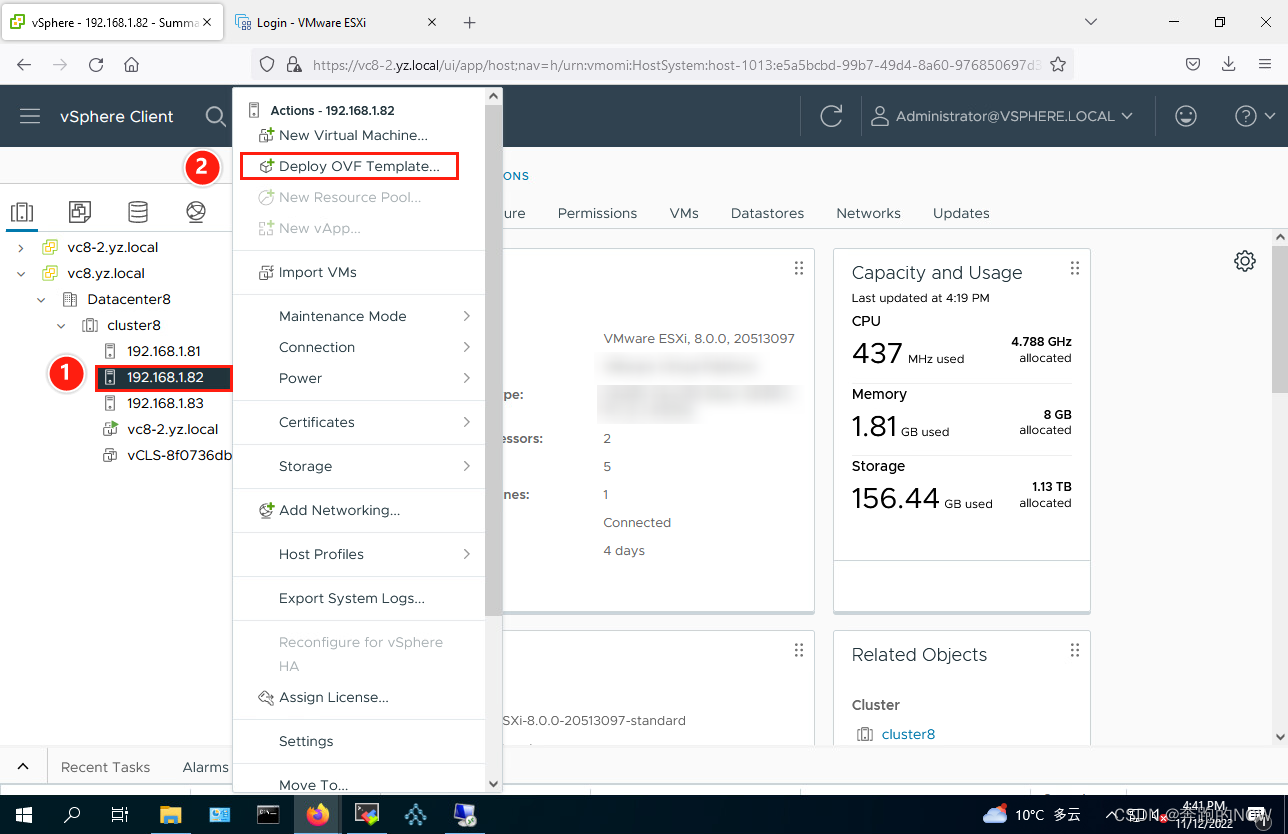The height and width of the screenshot is (834, 1288).
Task: Collapse the vc8.yz.local vCenter node
Action: click(x=21, y=273)
